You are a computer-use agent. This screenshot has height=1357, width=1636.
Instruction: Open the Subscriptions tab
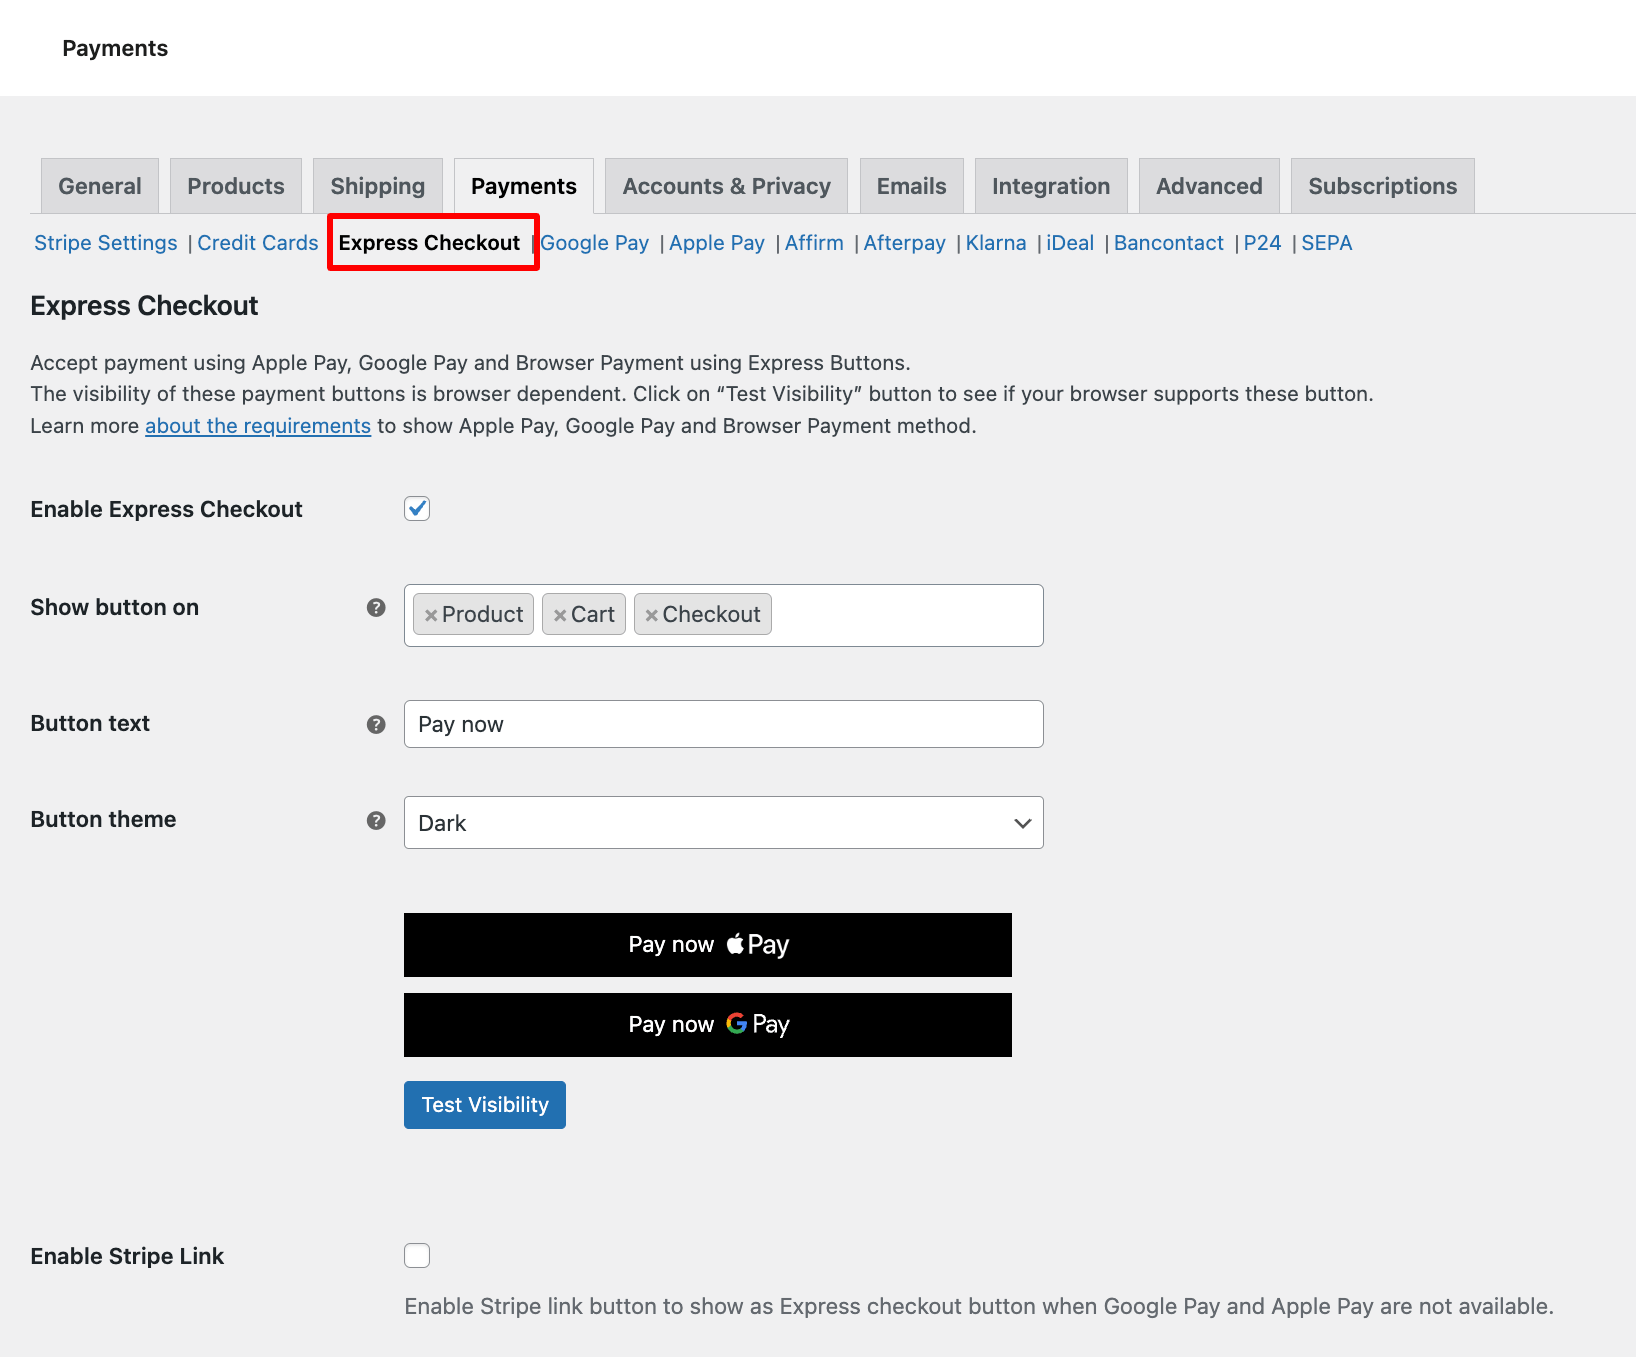[x=1383, y=186]
